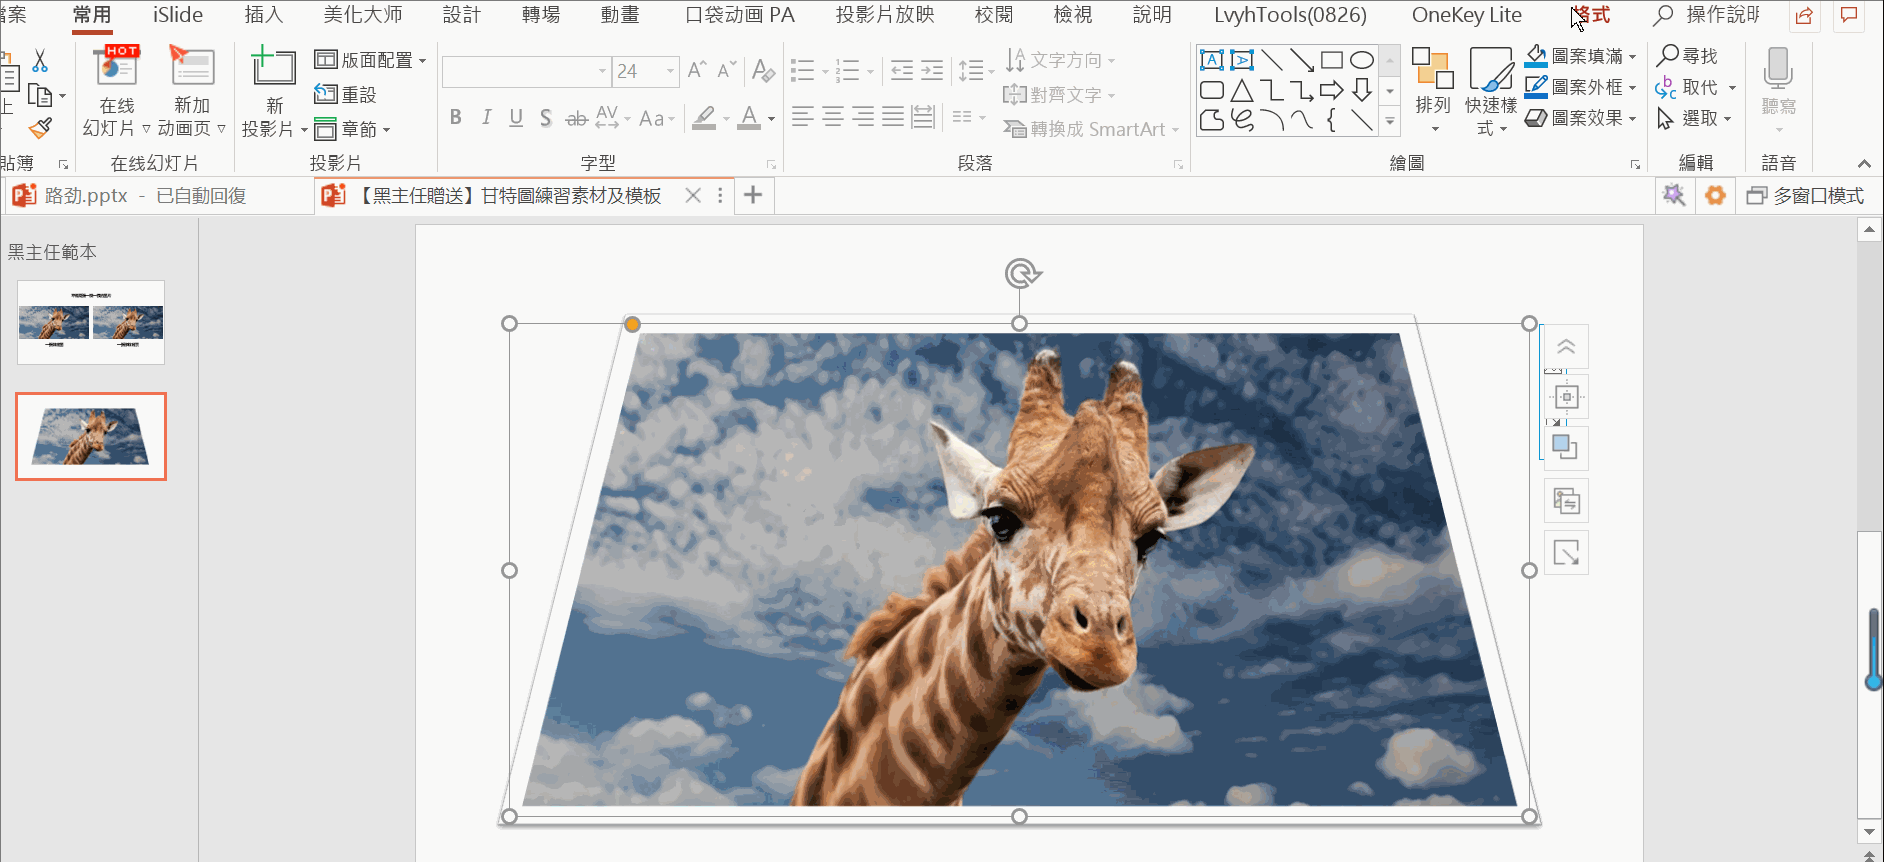Open the LvyhTools(0826) tab
This screenshot has width=1884, height=862.
pyautogui.click(x=1290, y=15)
